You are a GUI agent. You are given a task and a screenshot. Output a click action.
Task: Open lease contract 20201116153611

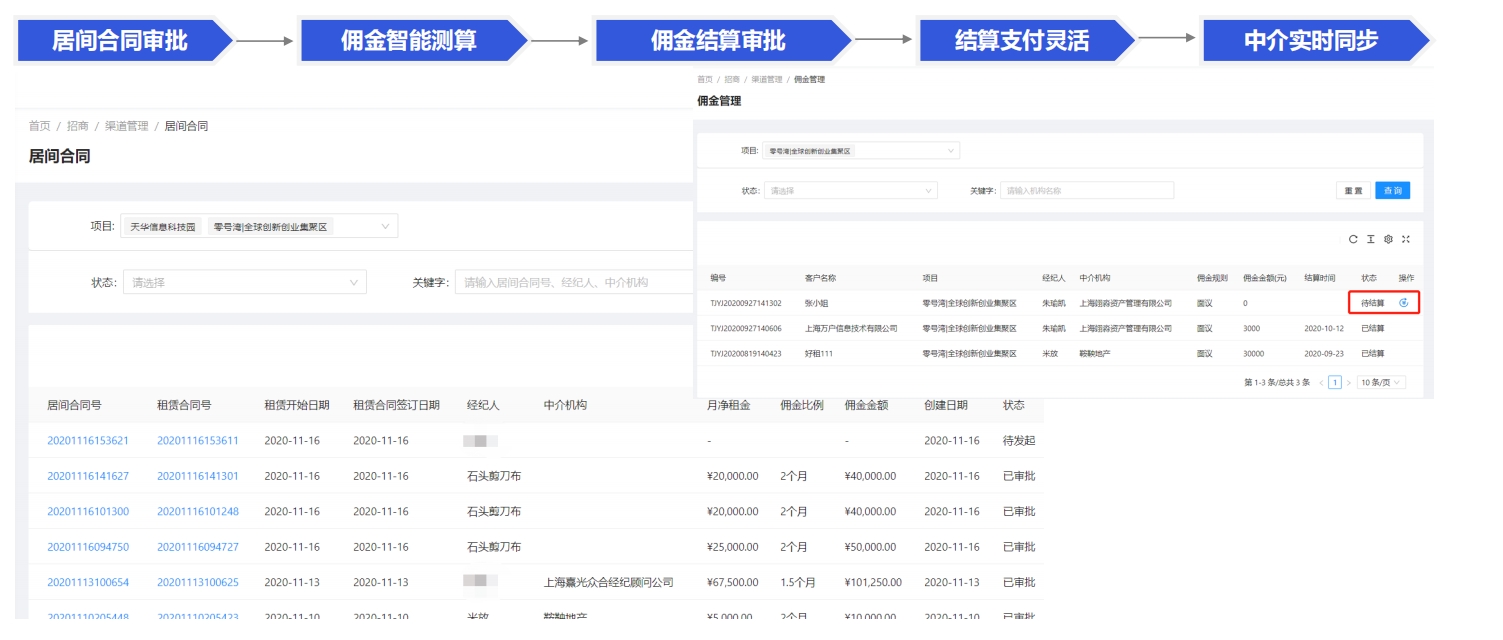coord(198,441)
